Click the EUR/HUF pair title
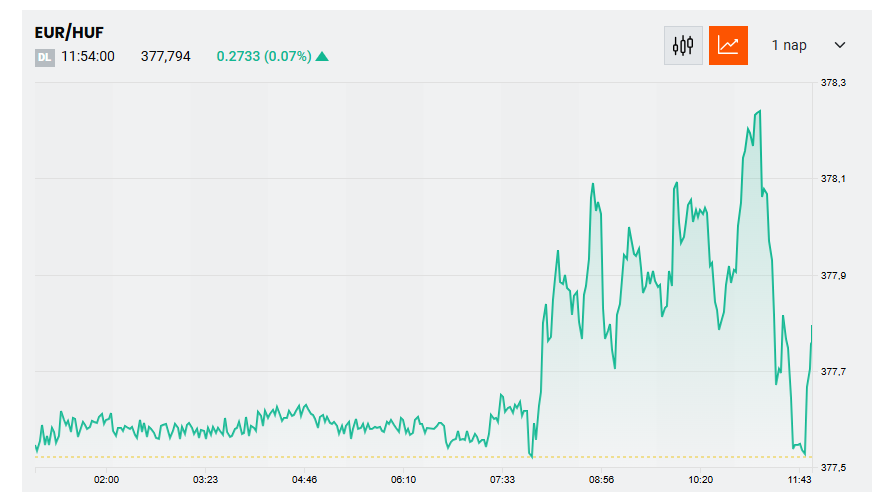Image resolution: width=894 pixels, height=504 pixels. tap(69, 32)
